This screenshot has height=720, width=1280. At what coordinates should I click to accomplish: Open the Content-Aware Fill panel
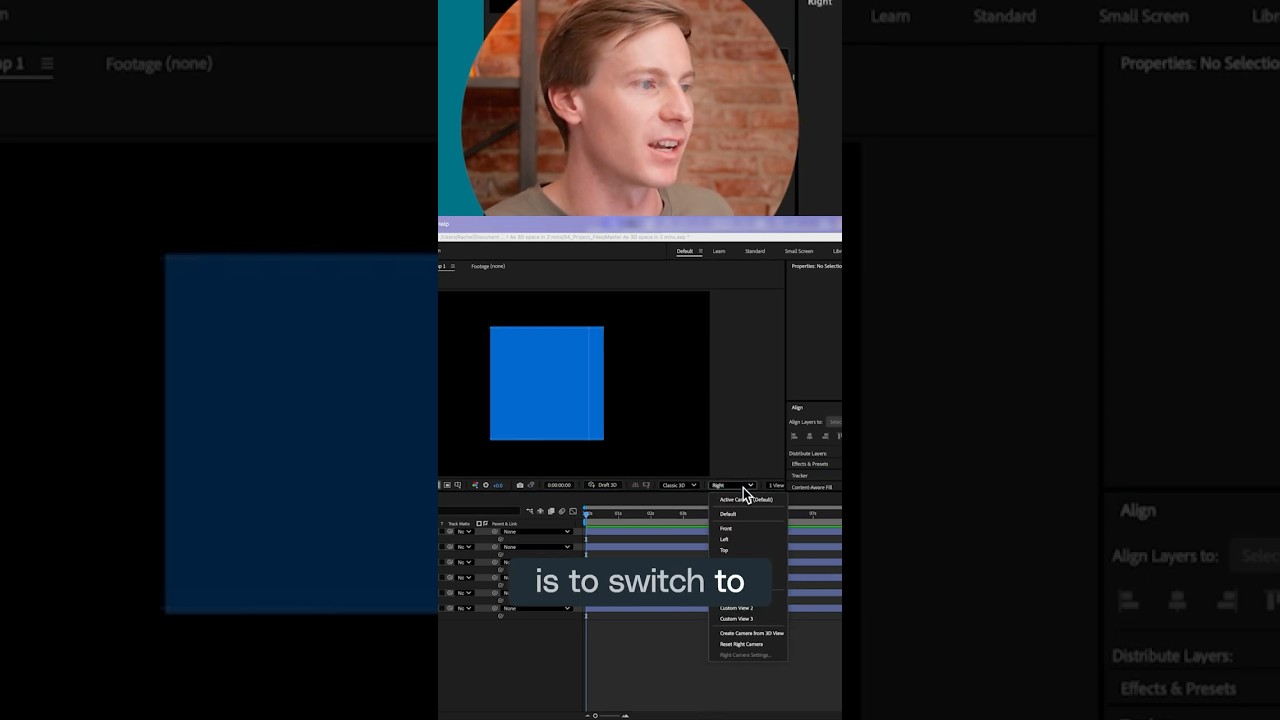click(x=812, y=487)
